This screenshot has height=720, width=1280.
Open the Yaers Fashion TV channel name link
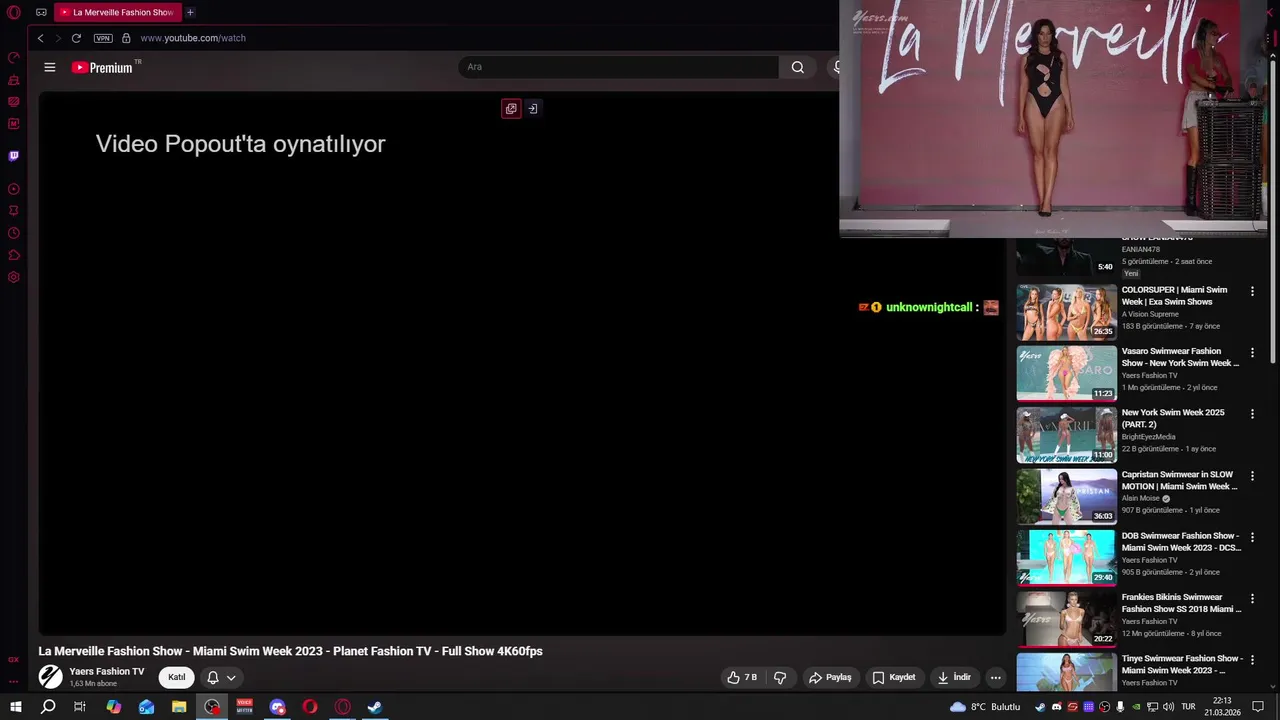(107, 672)
